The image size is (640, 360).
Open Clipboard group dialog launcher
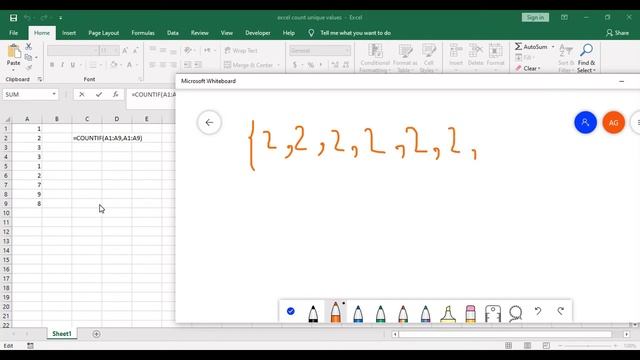coord(40,79)
